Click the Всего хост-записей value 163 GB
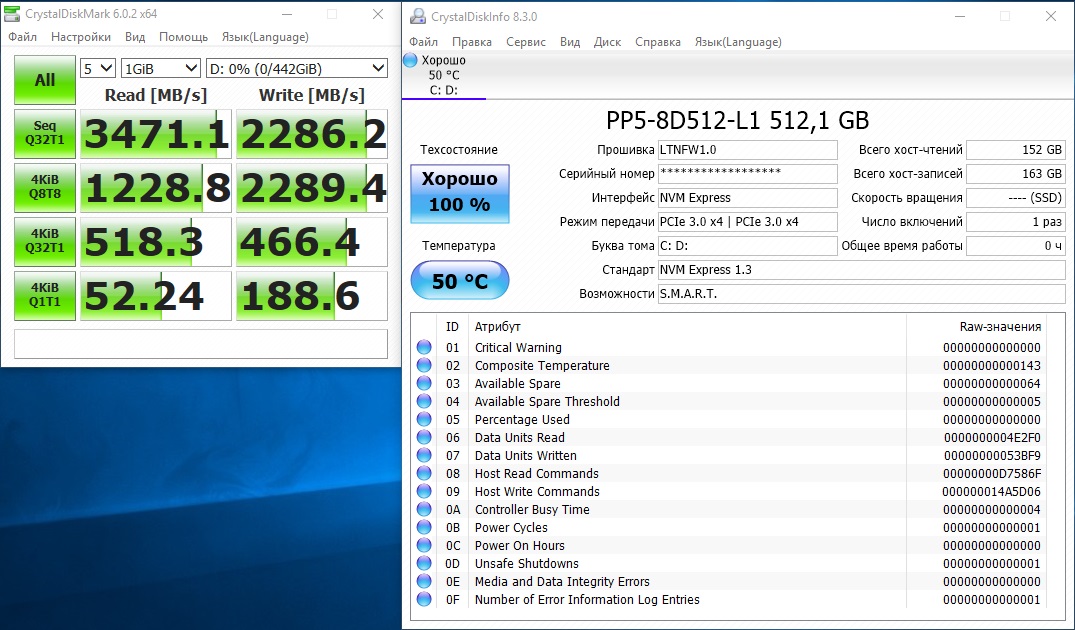The image size is (1075, 630). pos(1015,173)
